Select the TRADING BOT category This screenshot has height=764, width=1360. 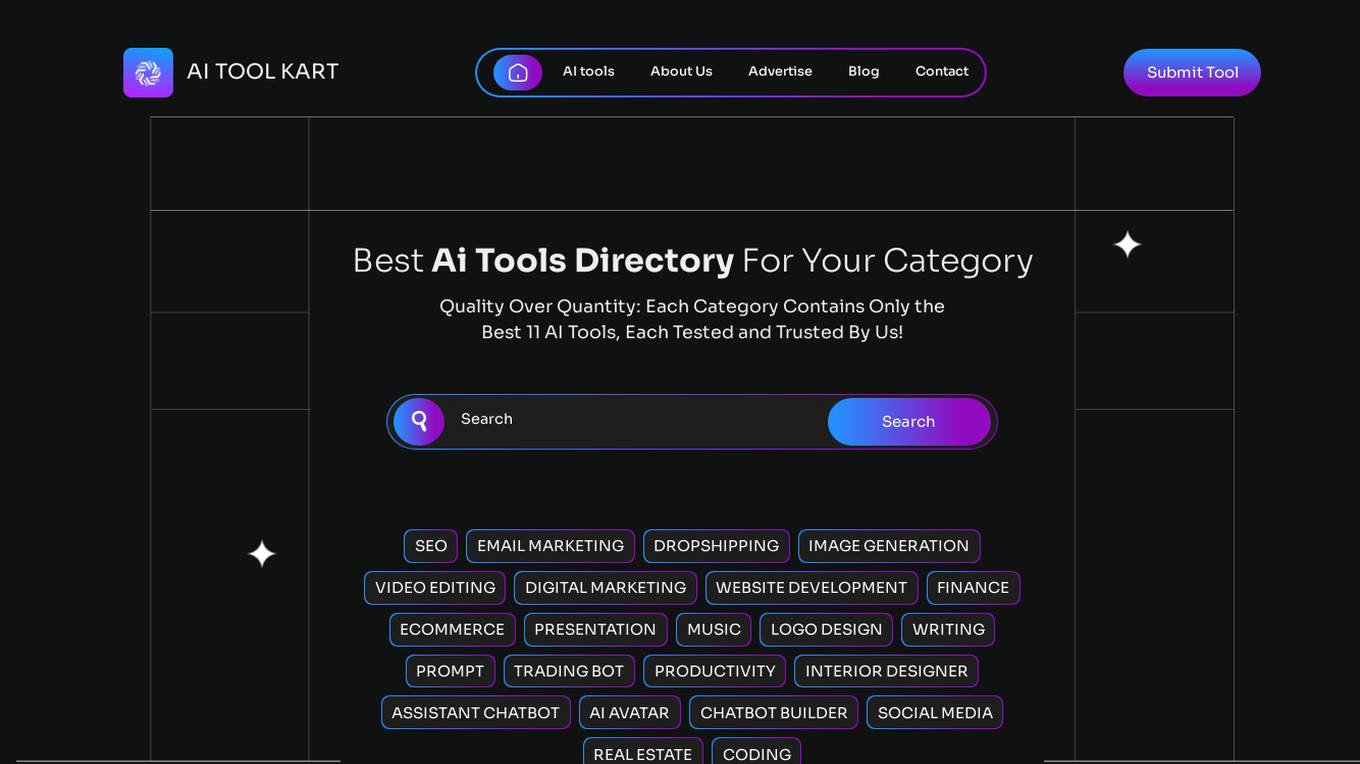569,672
